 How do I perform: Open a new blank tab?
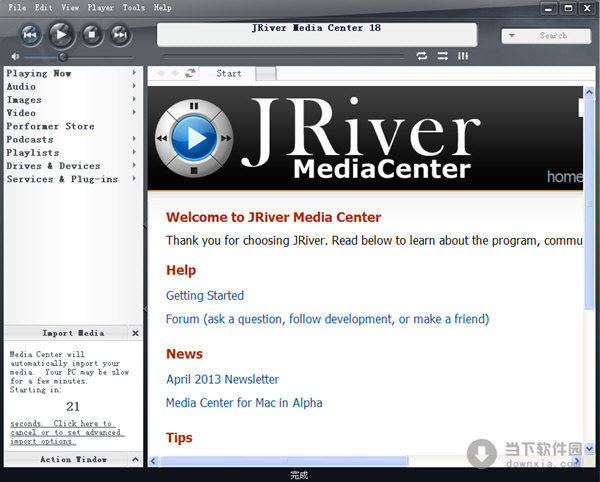[266, 73]
